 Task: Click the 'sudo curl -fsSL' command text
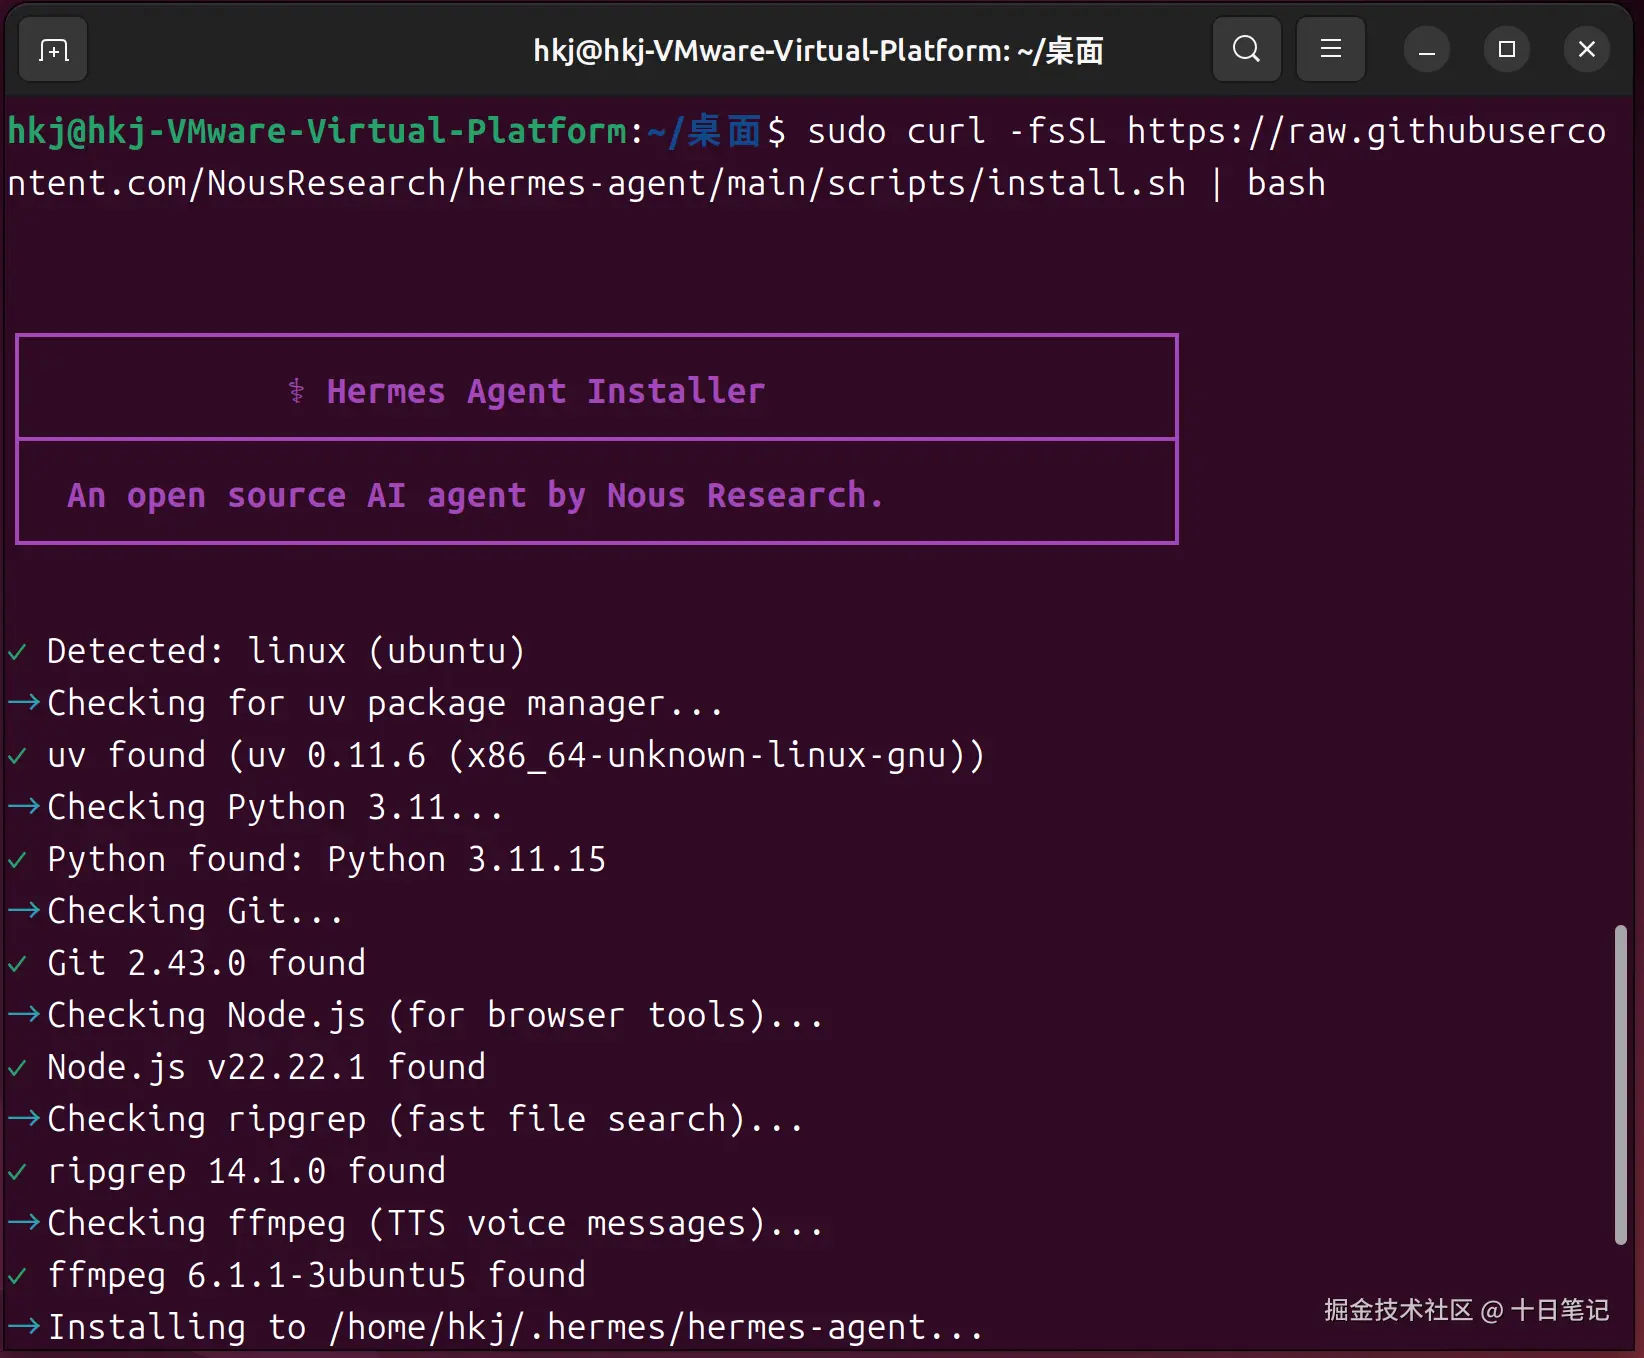point(956,131)
